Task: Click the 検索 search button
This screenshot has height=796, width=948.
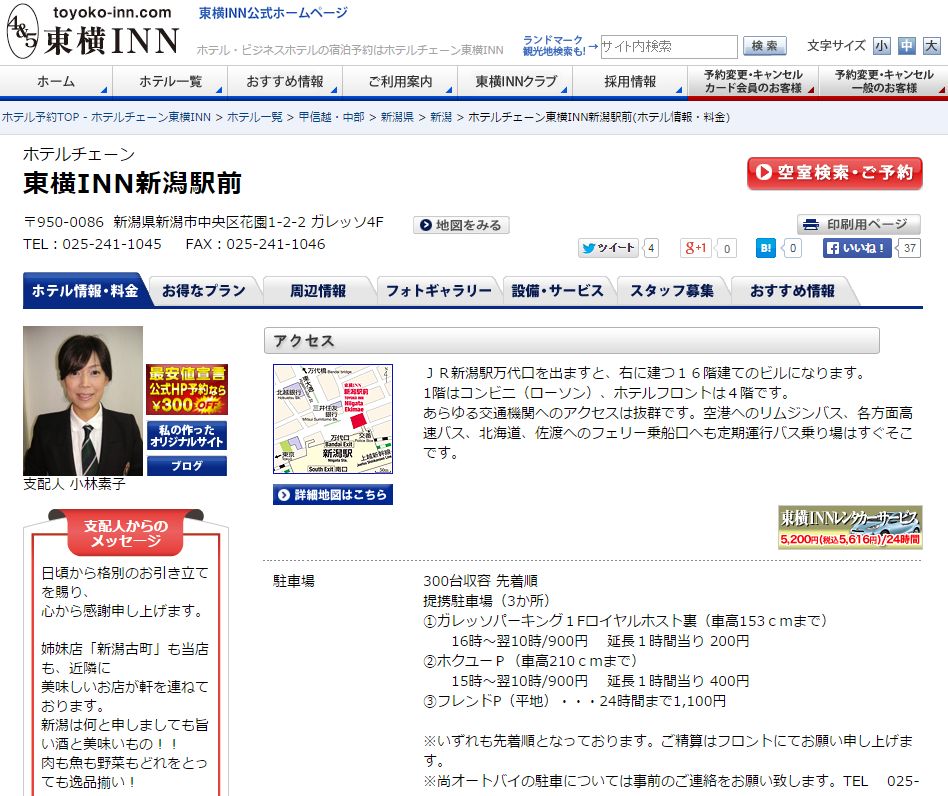Action: tap(765, 46)
